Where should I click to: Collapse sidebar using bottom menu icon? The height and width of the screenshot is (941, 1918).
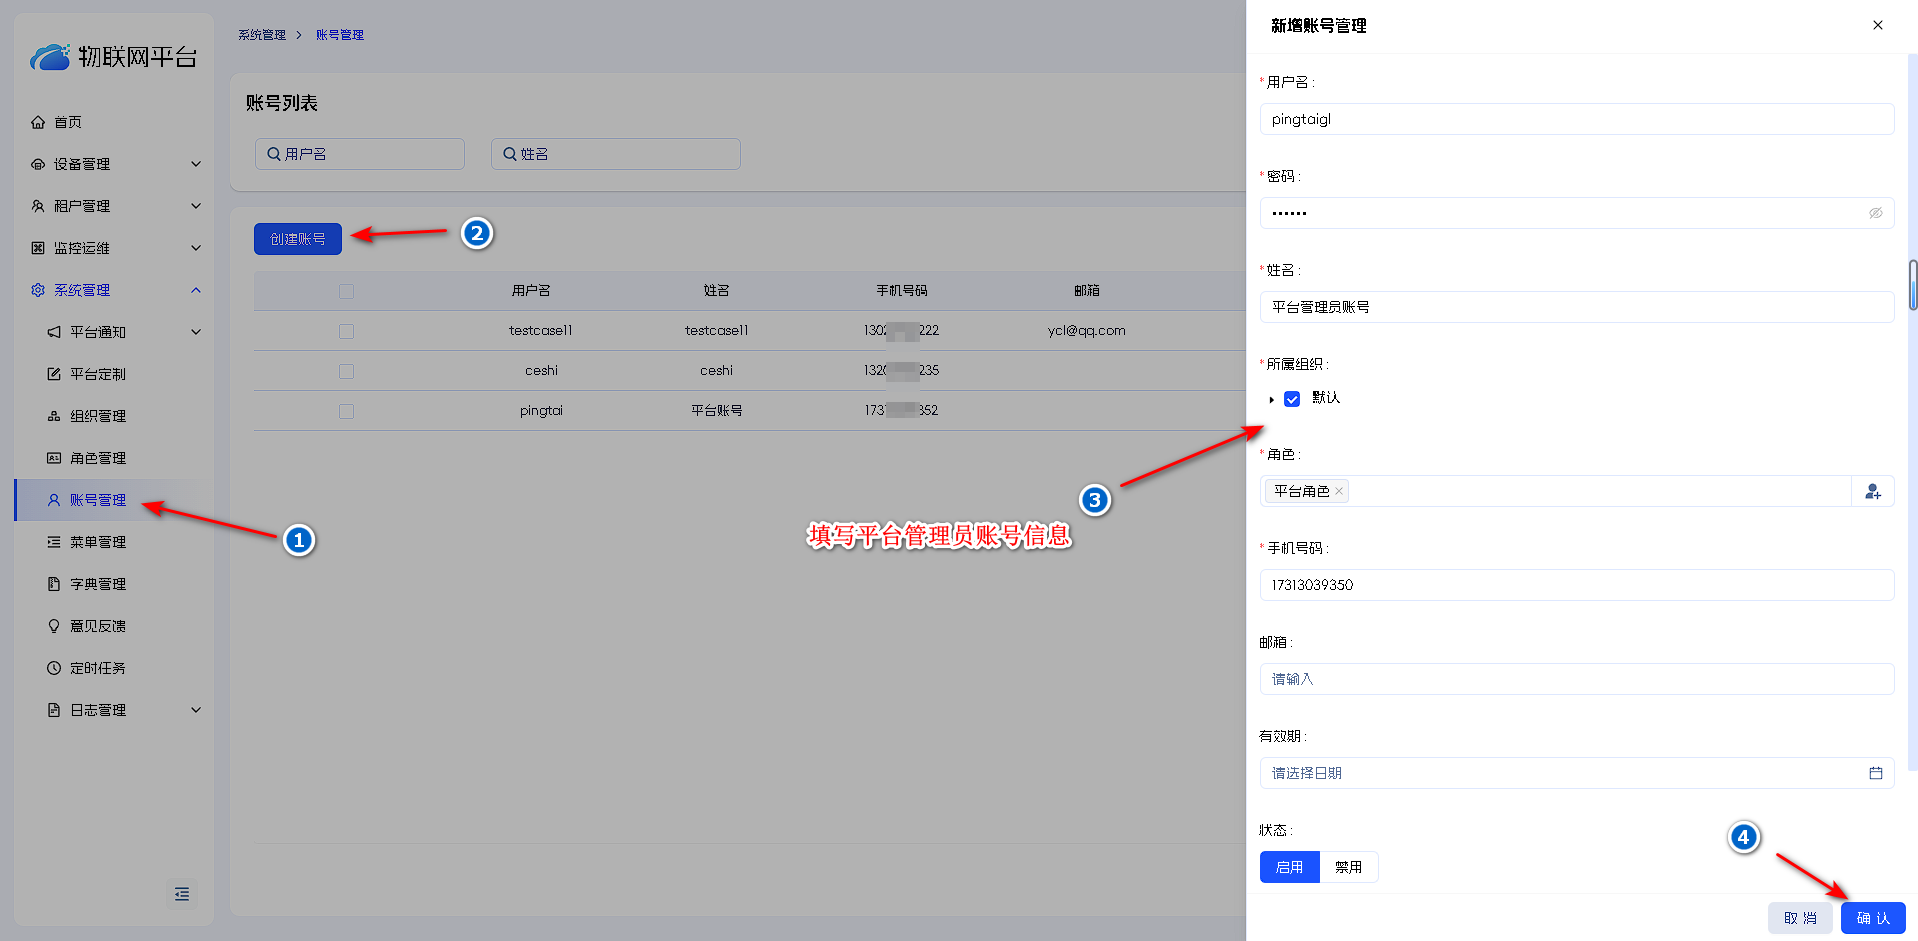pyautogui.click(x=182, y=894)
